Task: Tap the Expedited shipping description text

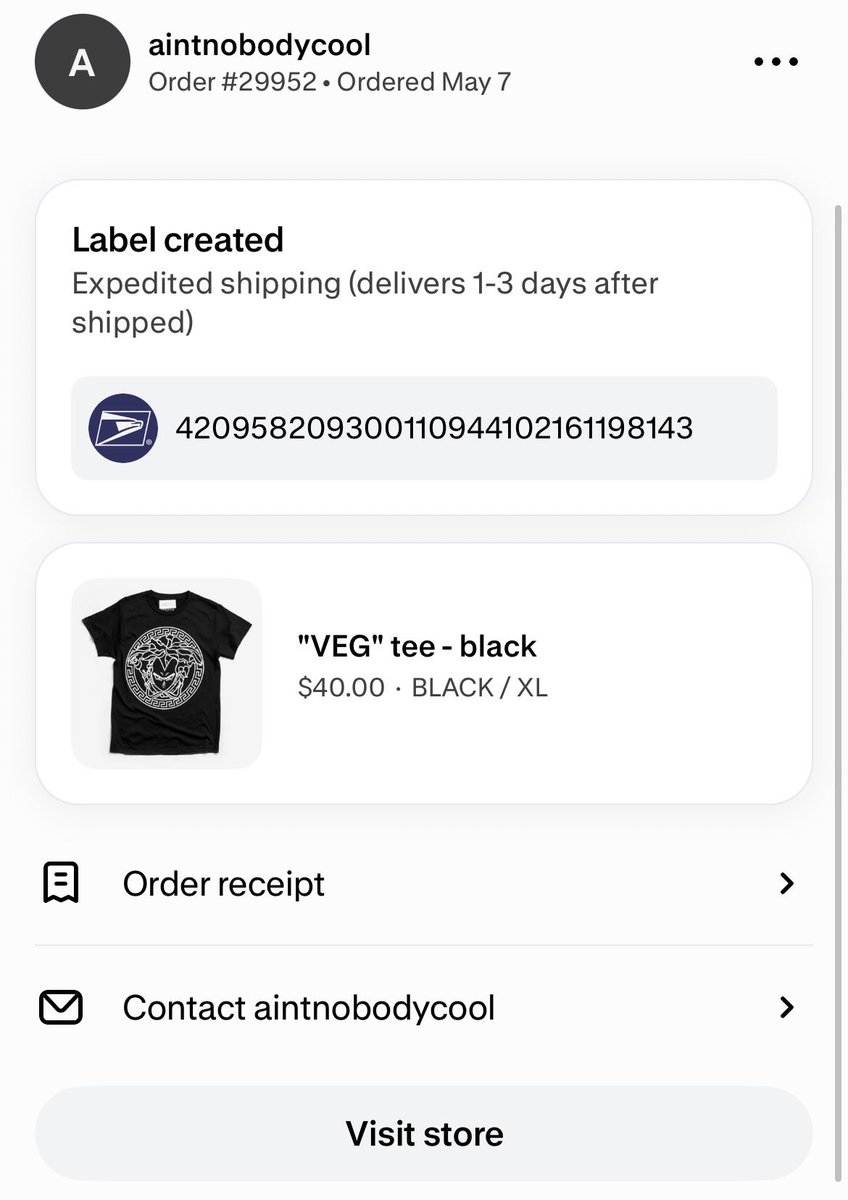Action: [365, 303]
